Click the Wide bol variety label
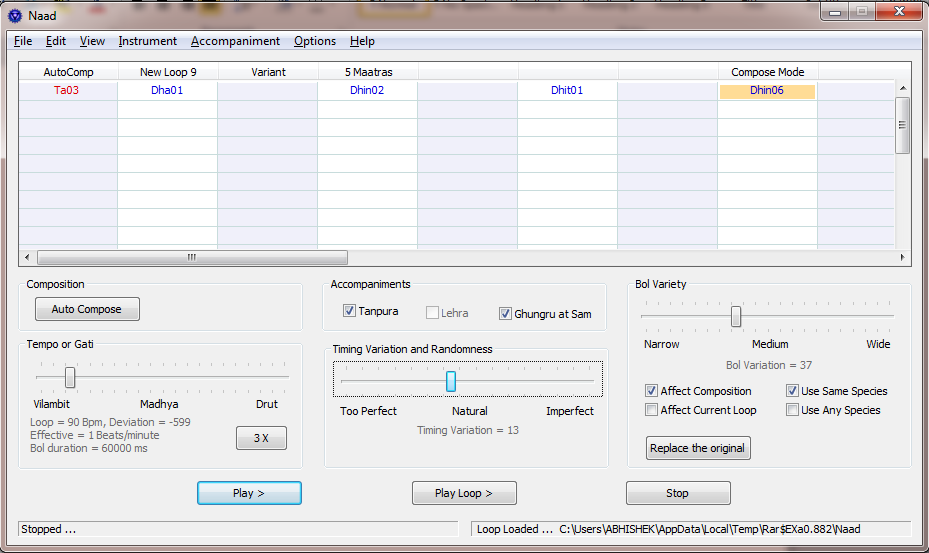 (x=878, y=344)
